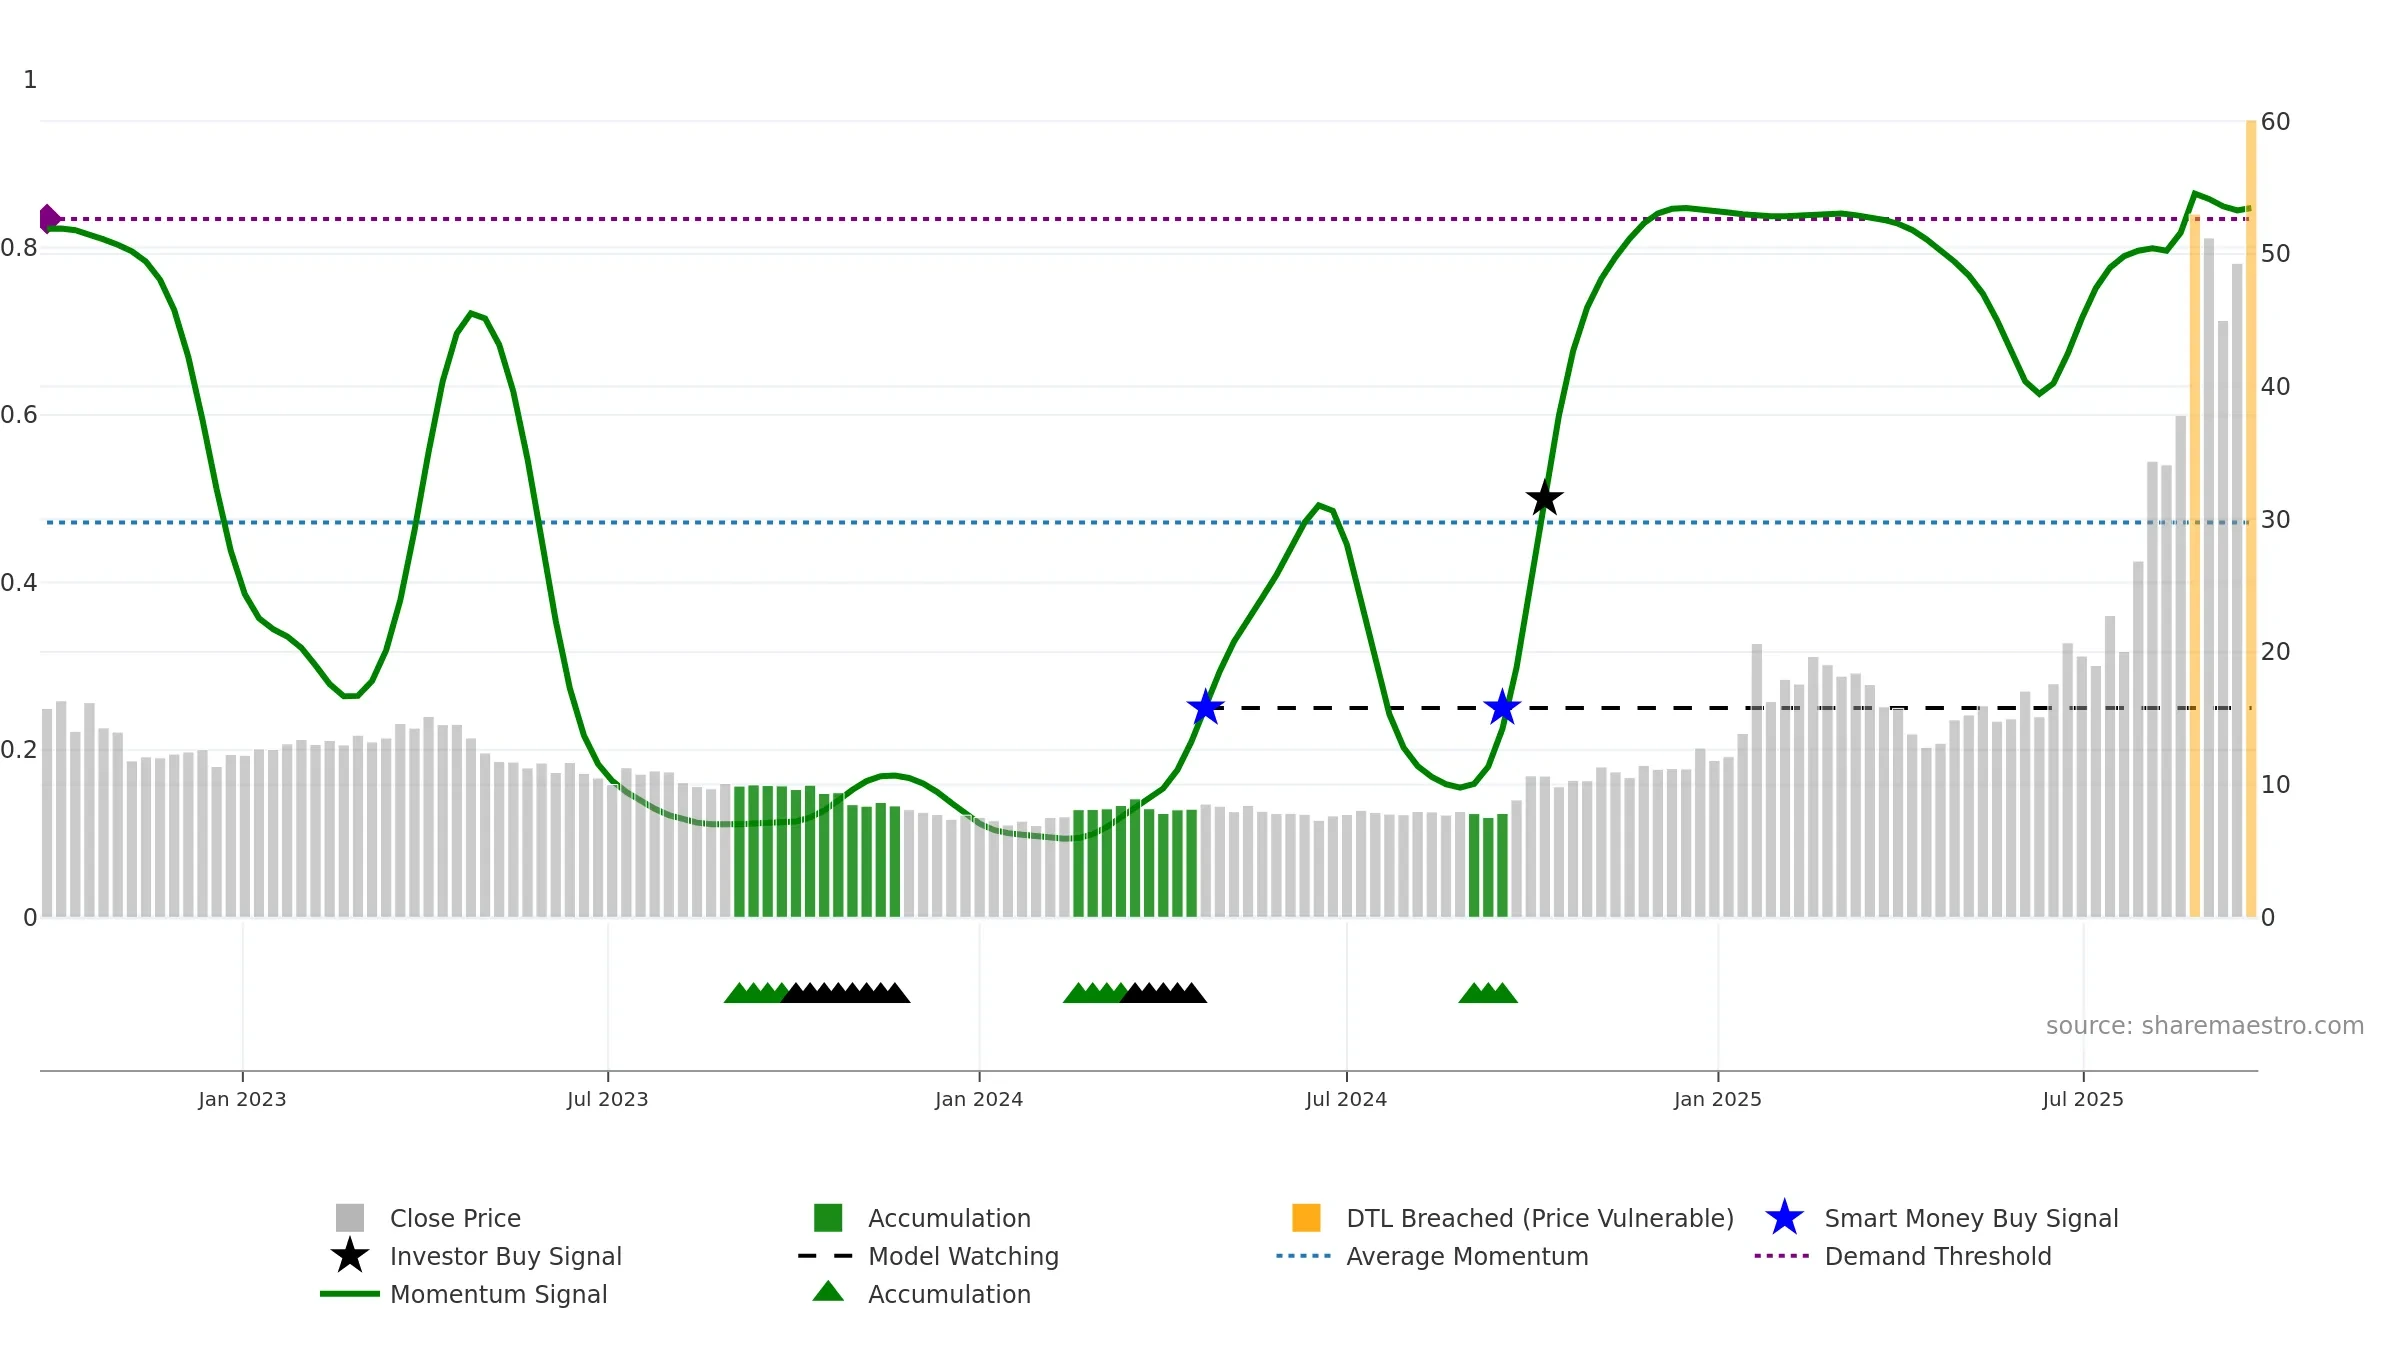Toggle Close Price legend entry
The width and height of the screenshot is (2400, 1350).
455,1218
